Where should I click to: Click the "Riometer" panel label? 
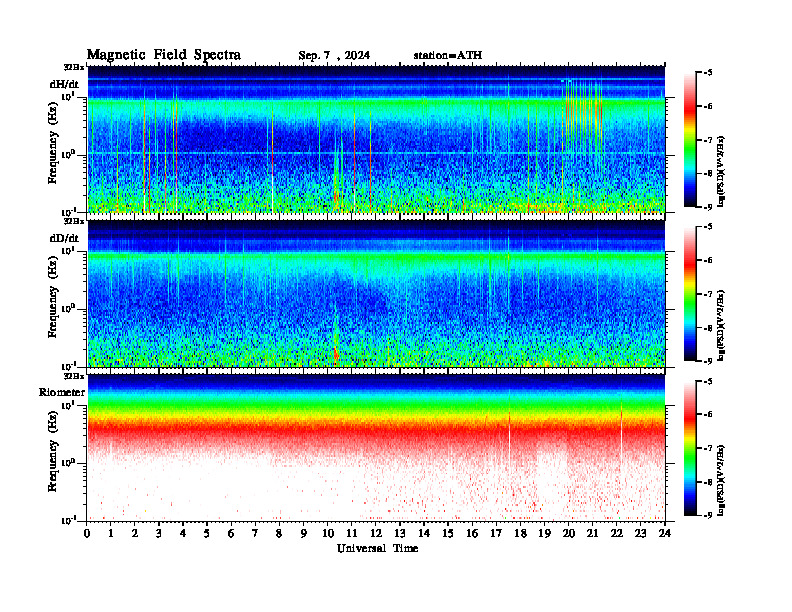point(62,392)
